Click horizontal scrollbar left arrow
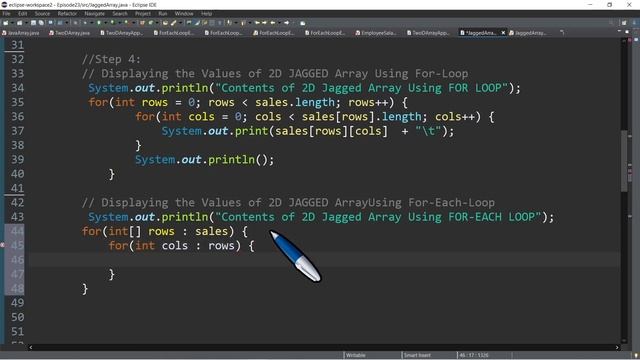 pos(31,347)
